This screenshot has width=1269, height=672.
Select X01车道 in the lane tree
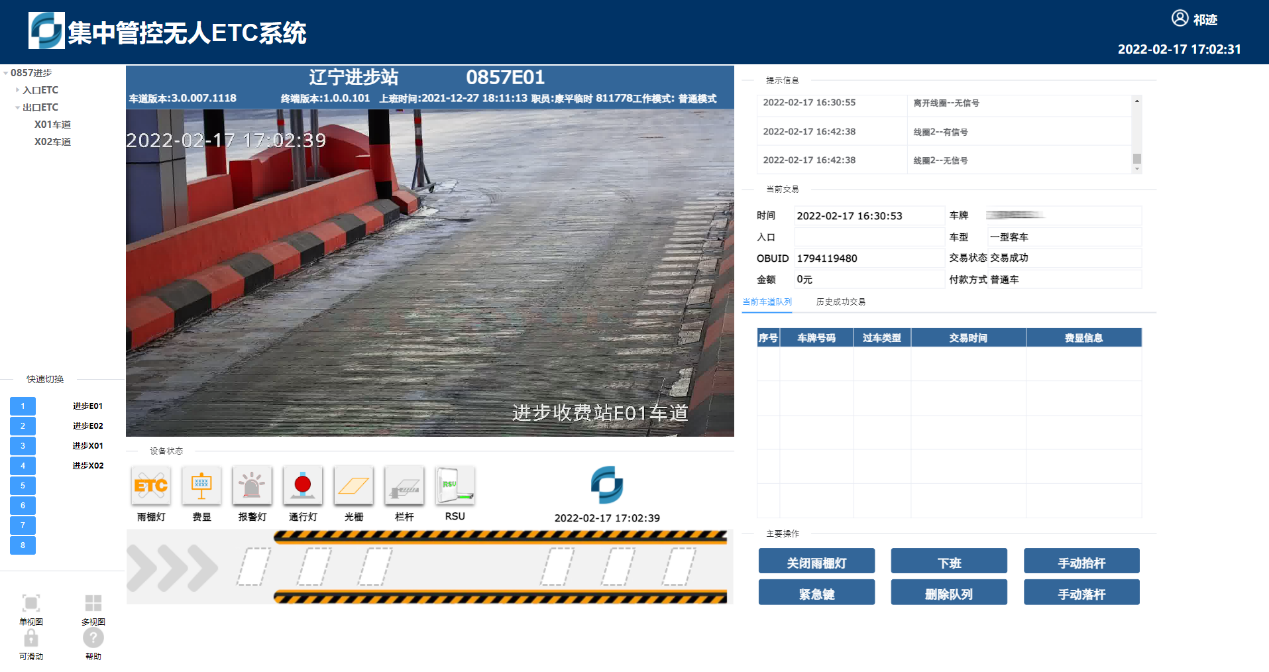pos(52,125)
